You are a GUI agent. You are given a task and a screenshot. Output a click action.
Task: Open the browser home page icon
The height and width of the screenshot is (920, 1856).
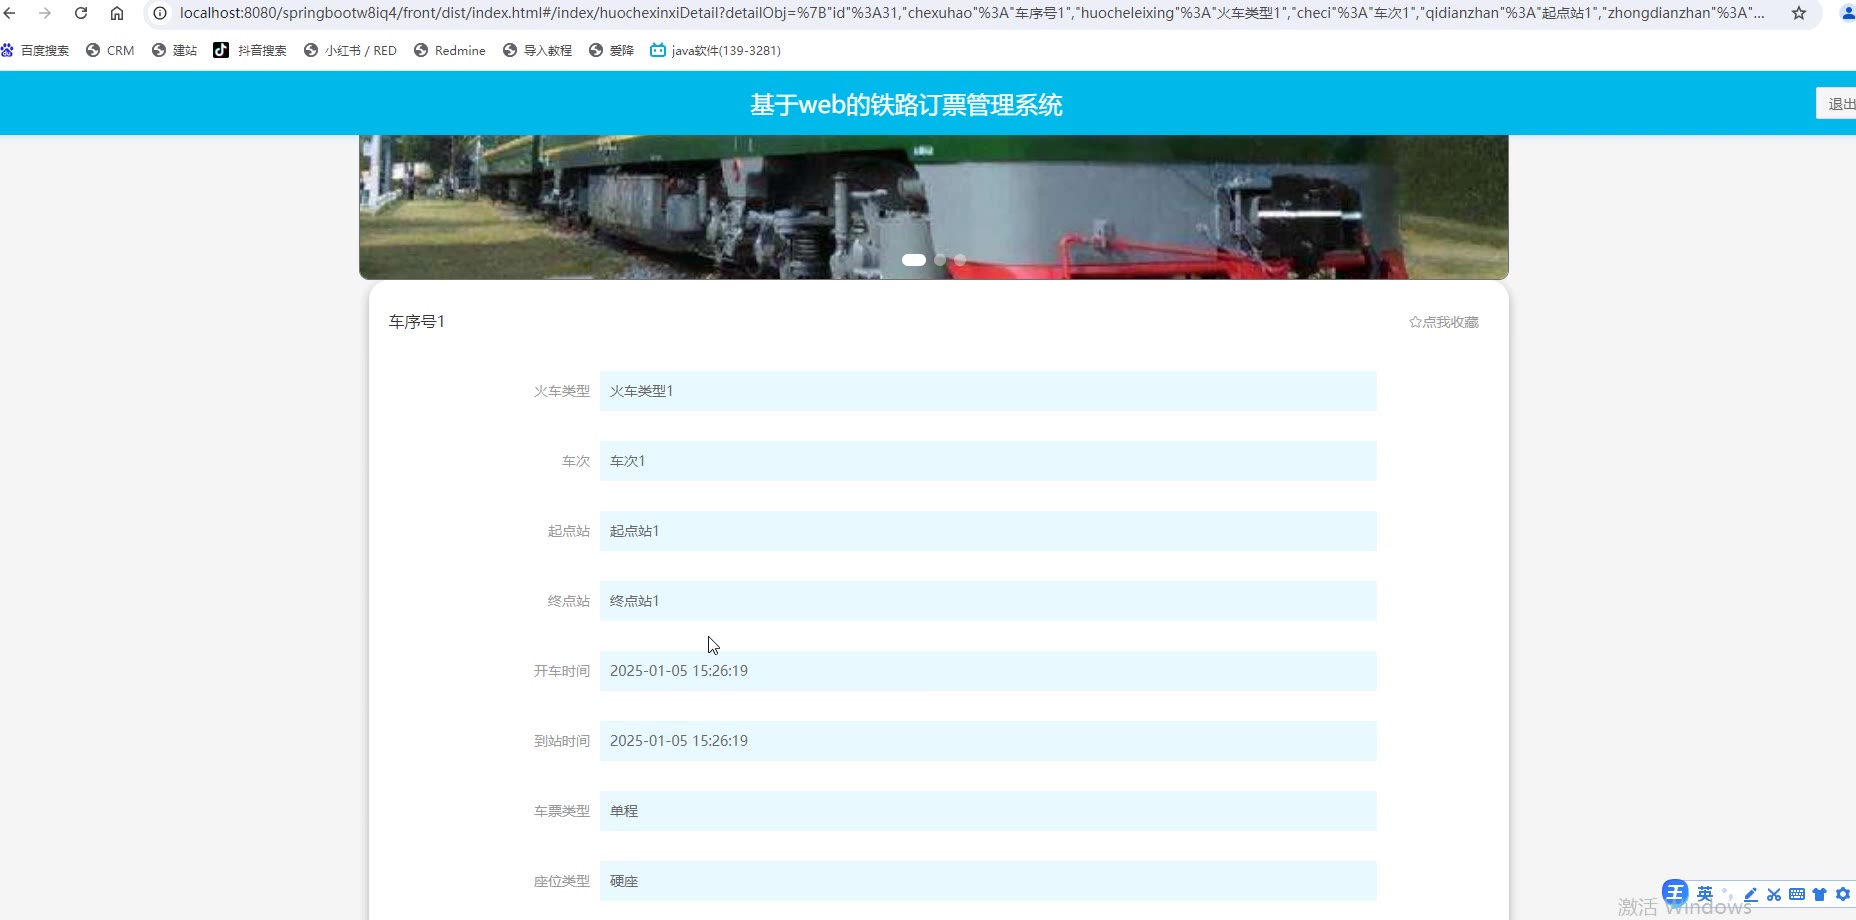click(x=117, y=13)
